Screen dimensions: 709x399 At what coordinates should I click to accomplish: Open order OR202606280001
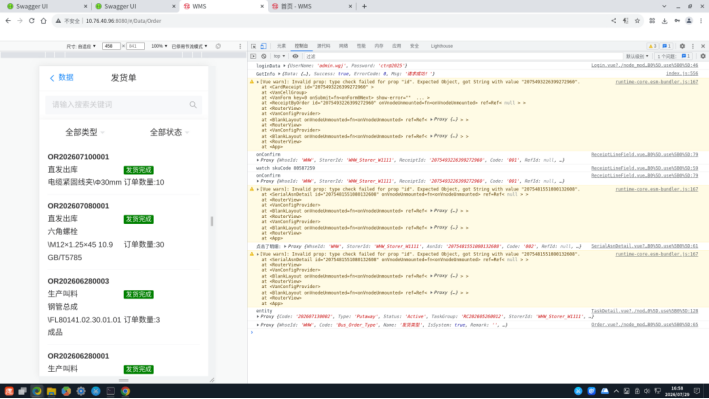pyautogui.click(x=78, y=356)
